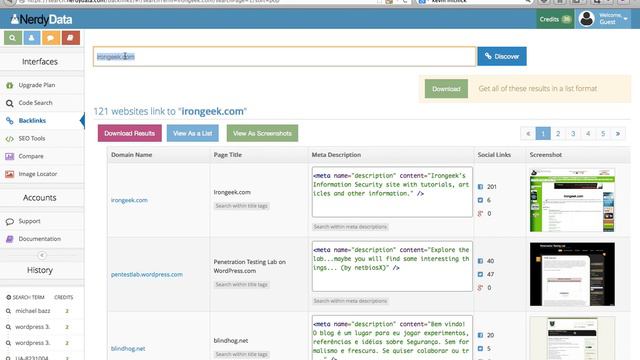Click the blindhog.net meta description box
Viewport: 640px width, 360px height.
click(x=392, y=338)
